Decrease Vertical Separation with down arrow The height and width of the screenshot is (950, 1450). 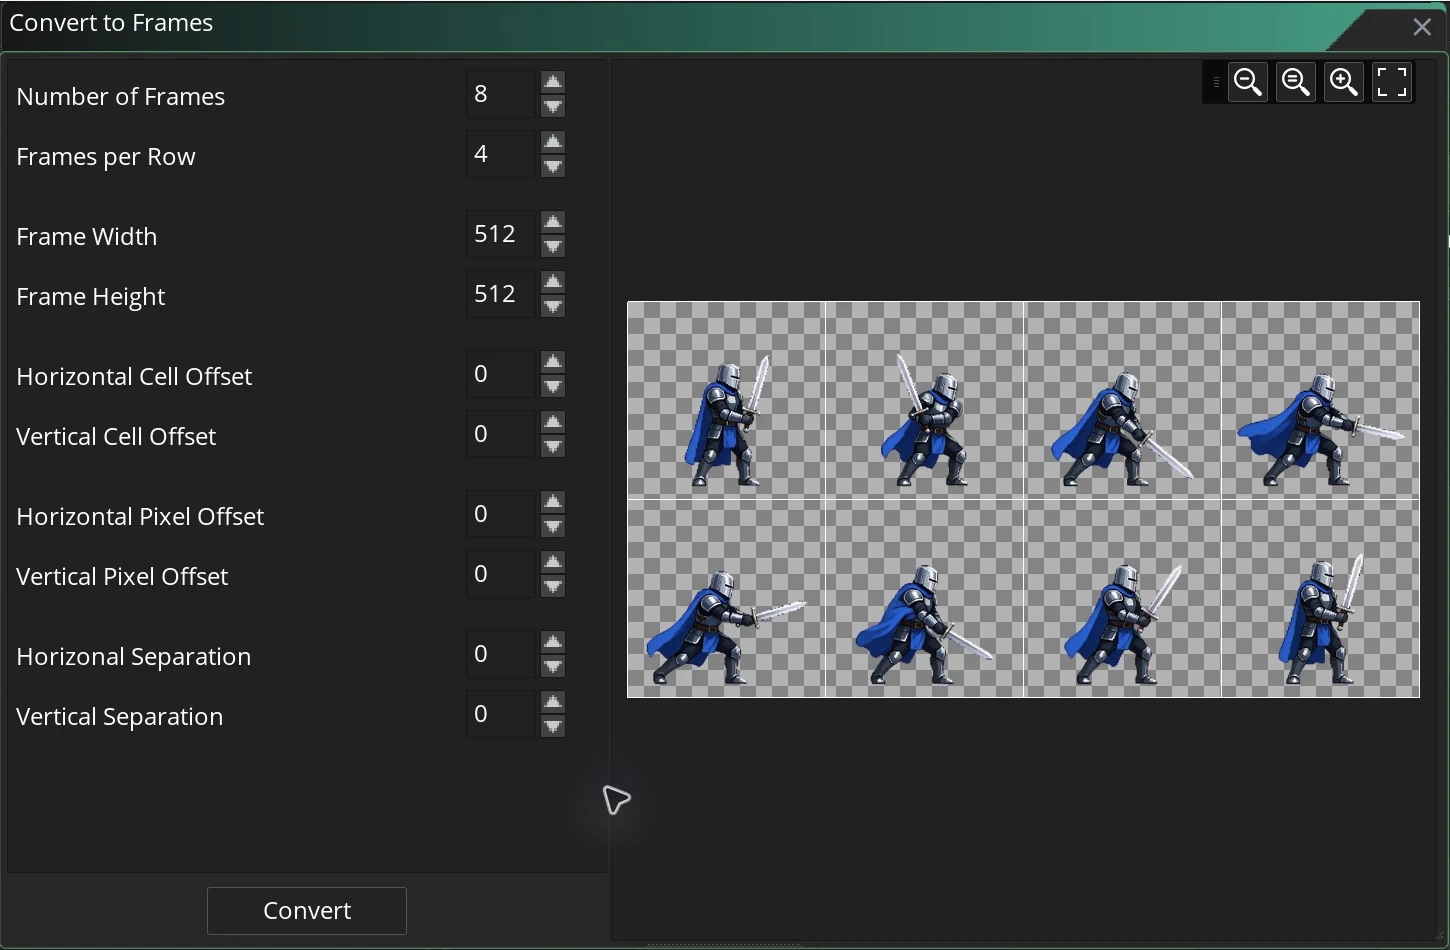point(553,727)
